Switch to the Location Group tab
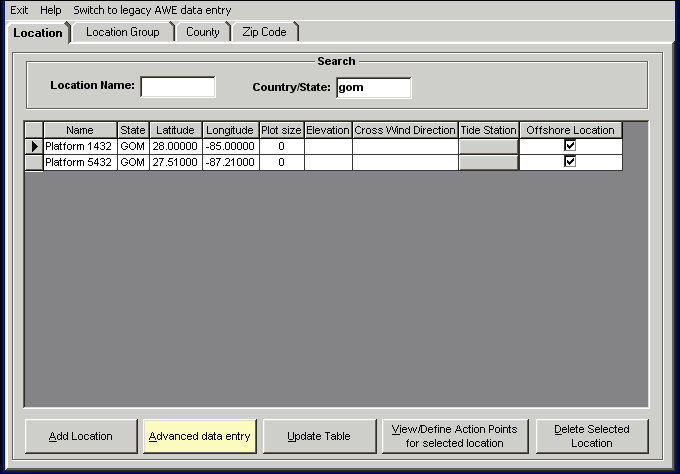Screen dimensions: 680x474 (x=122, y=32)
